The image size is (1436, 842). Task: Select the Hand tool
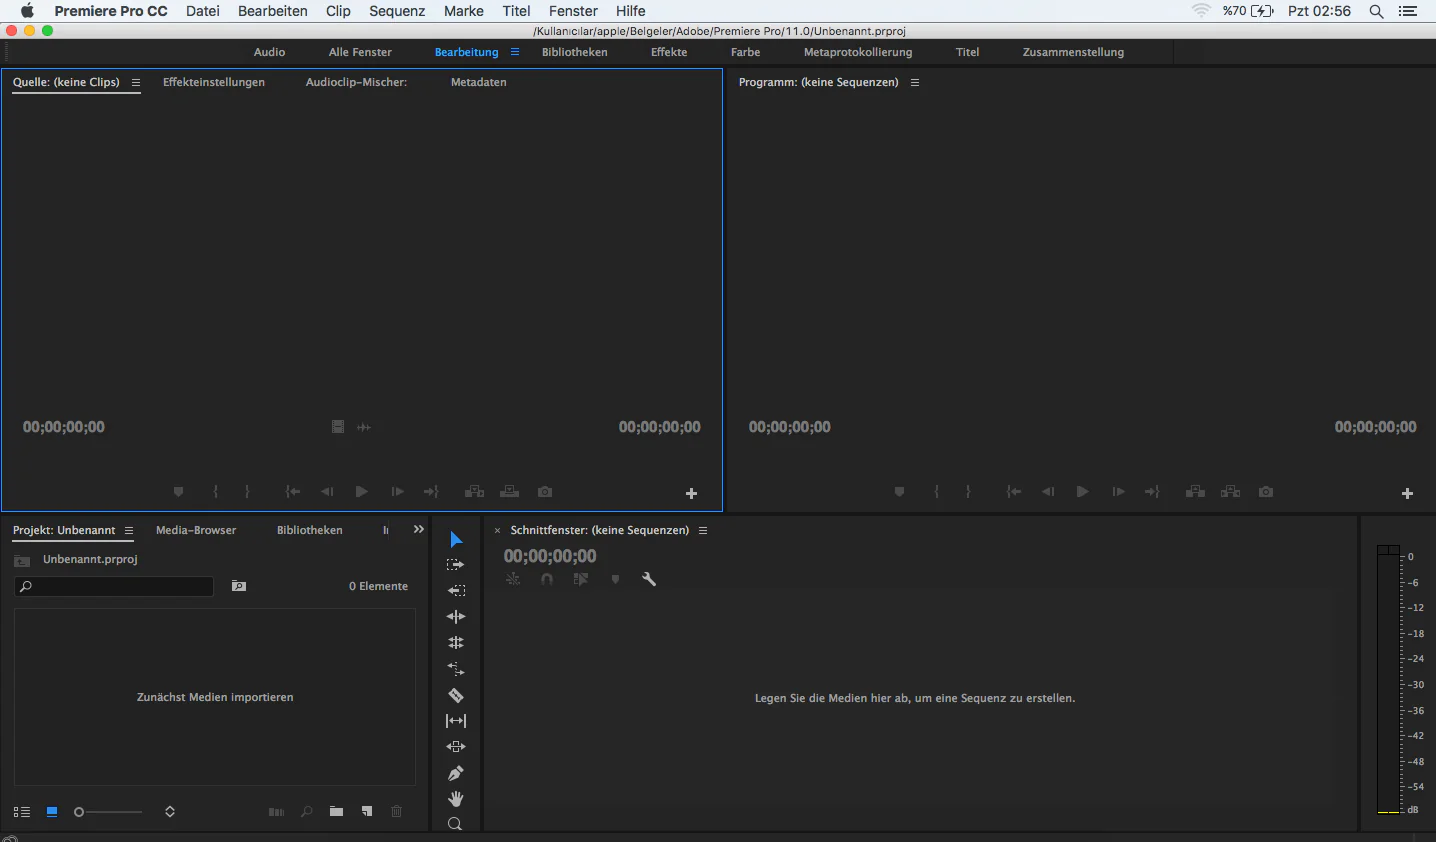click(x=456, y=799)
